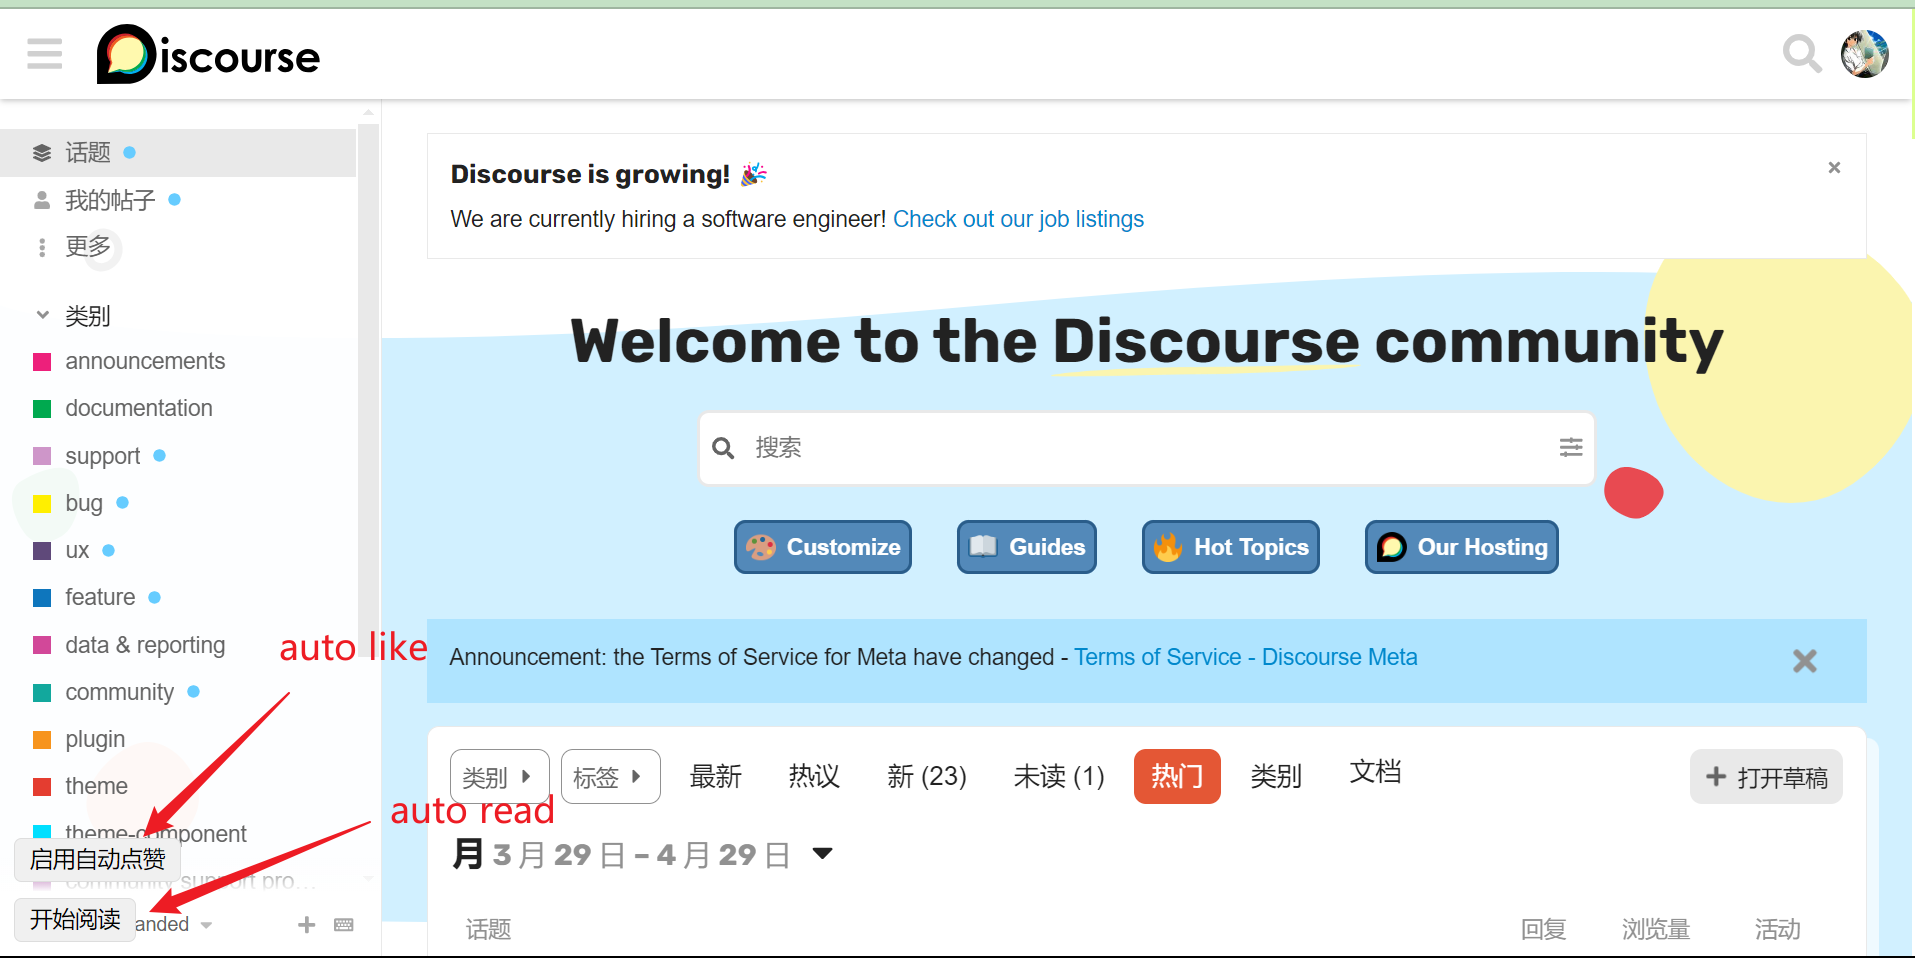Click Our Hosting button
The image size is (1915, 958).
click(x=1462, y=547)
